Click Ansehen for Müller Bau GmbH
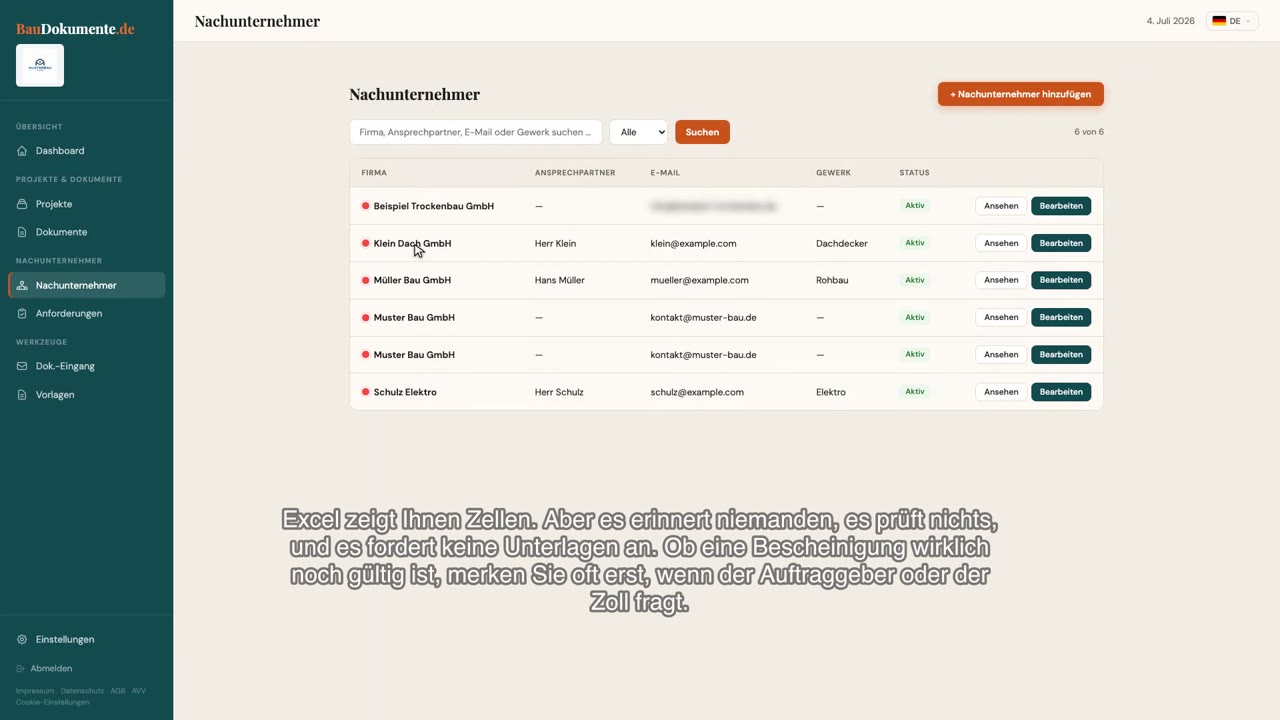 [1001, 280]
